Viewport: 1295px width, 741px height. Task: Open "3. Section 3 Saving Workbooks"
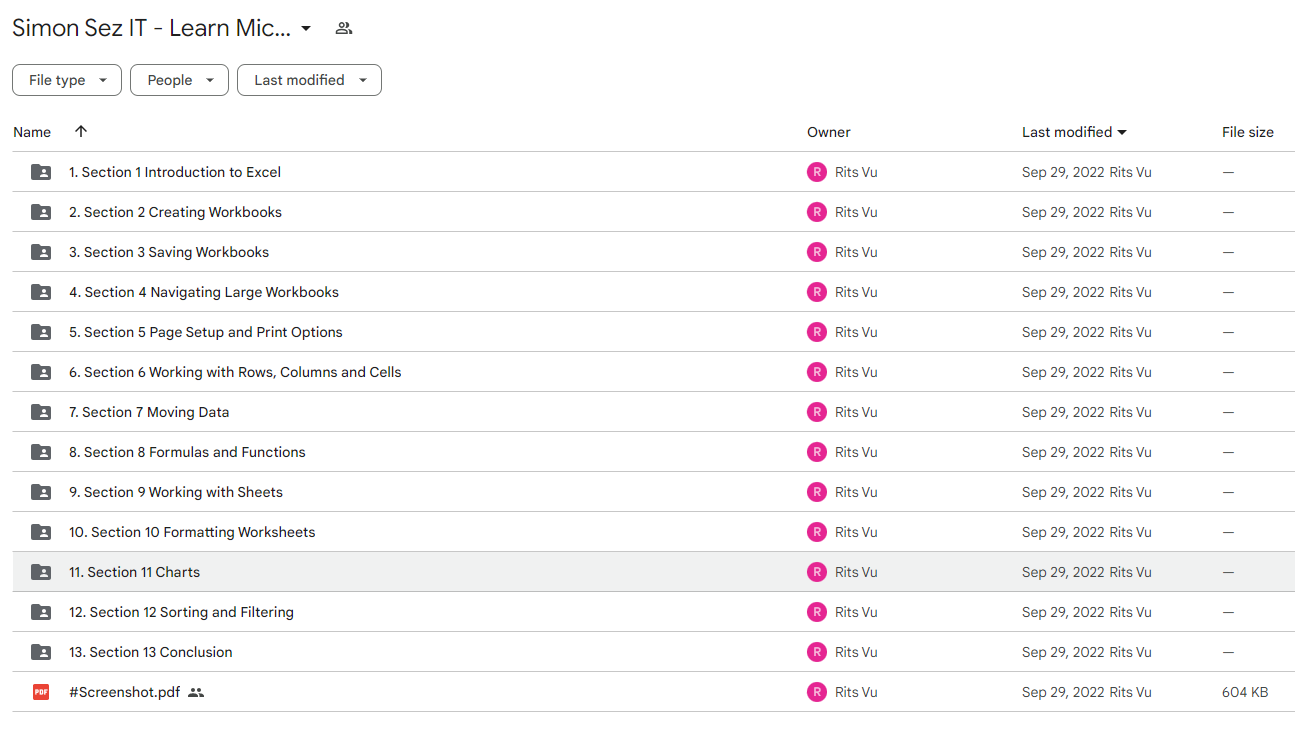click(169, 252)
